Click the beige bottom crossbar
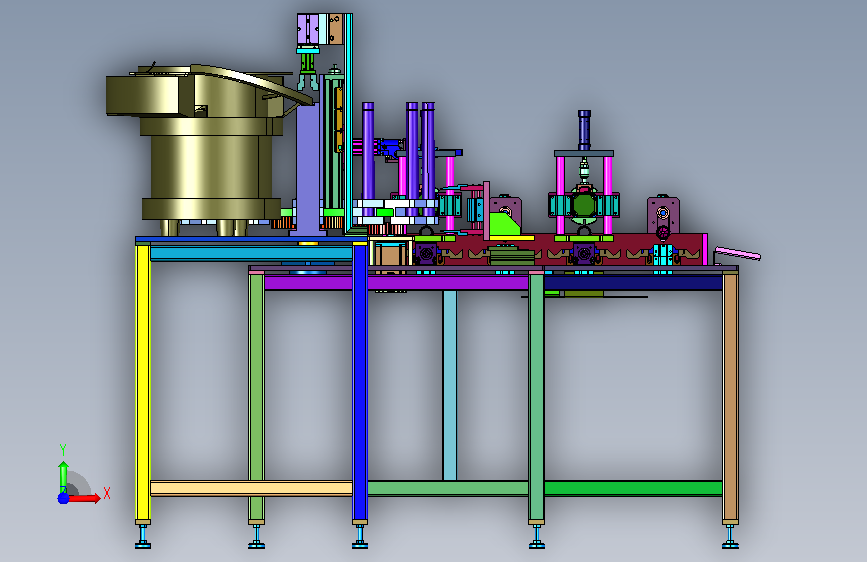The height and width of the screenshot is (562, 867). pyautogui.click(x=252, y=488)
